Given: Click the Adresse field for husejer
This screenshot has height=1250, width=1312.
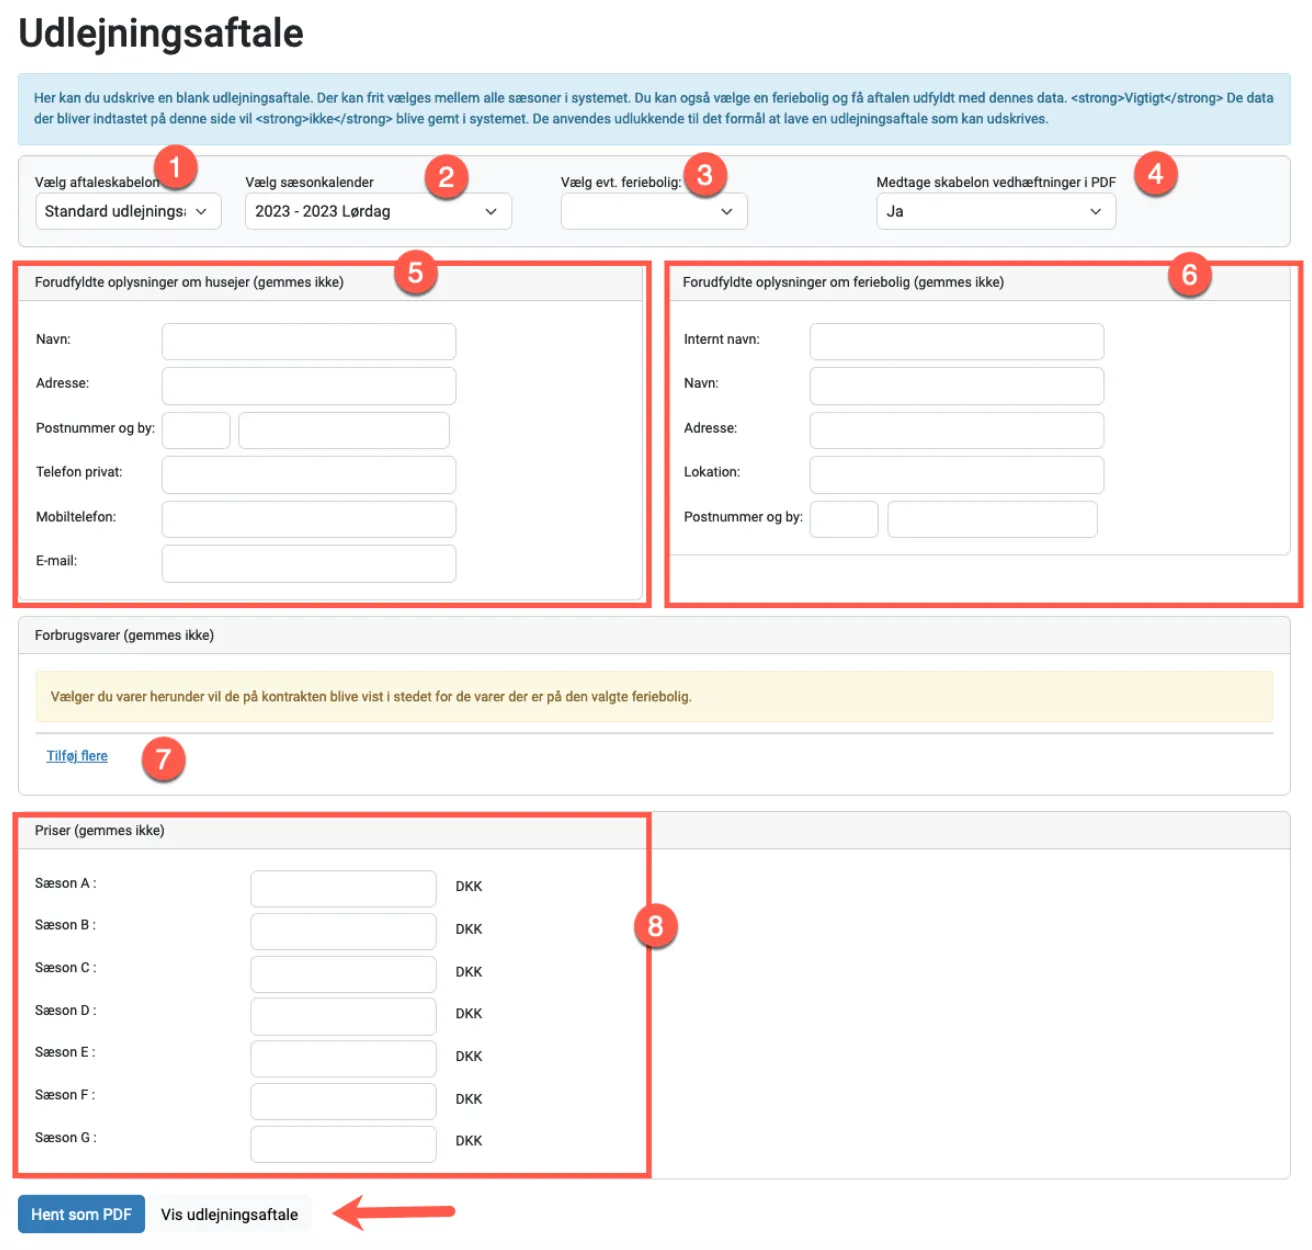Looking at the screenshot, I should tap(308, 385).
